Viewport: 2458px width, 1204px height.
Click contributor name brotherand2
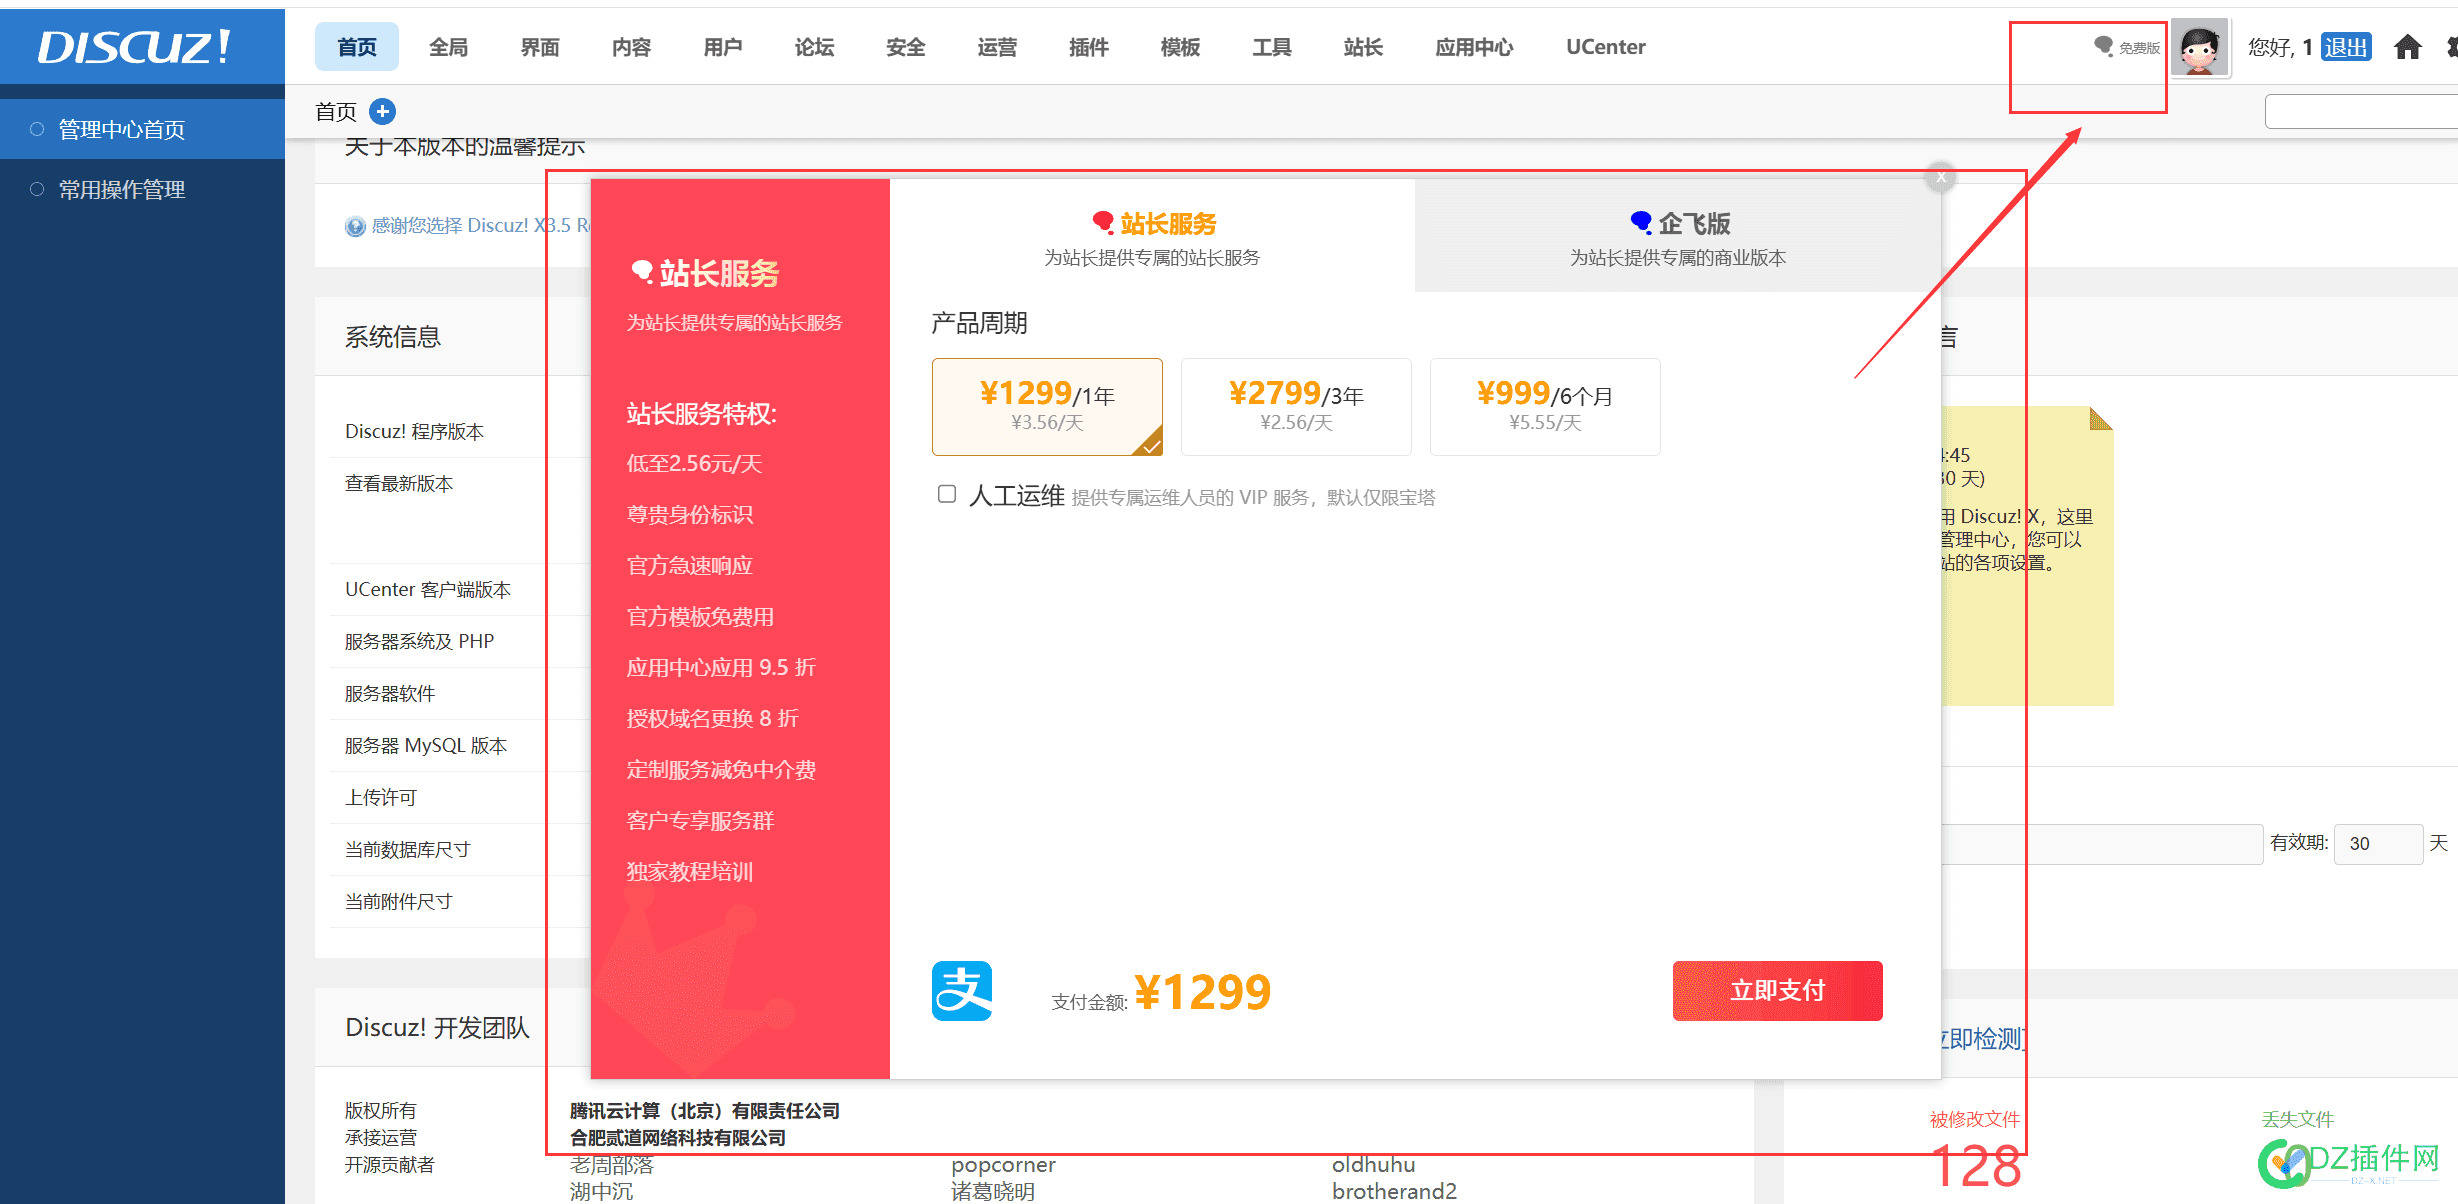click(x=1394, y=1191)
